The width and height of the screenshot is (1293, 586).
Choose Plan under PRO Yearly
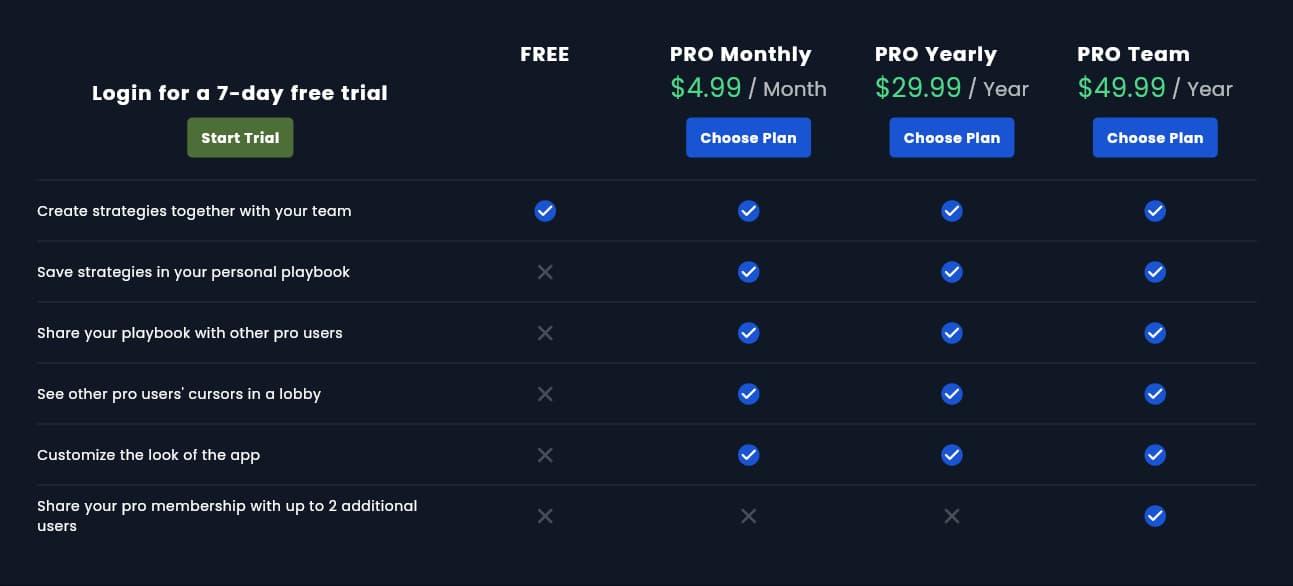(x=951, y=138)
